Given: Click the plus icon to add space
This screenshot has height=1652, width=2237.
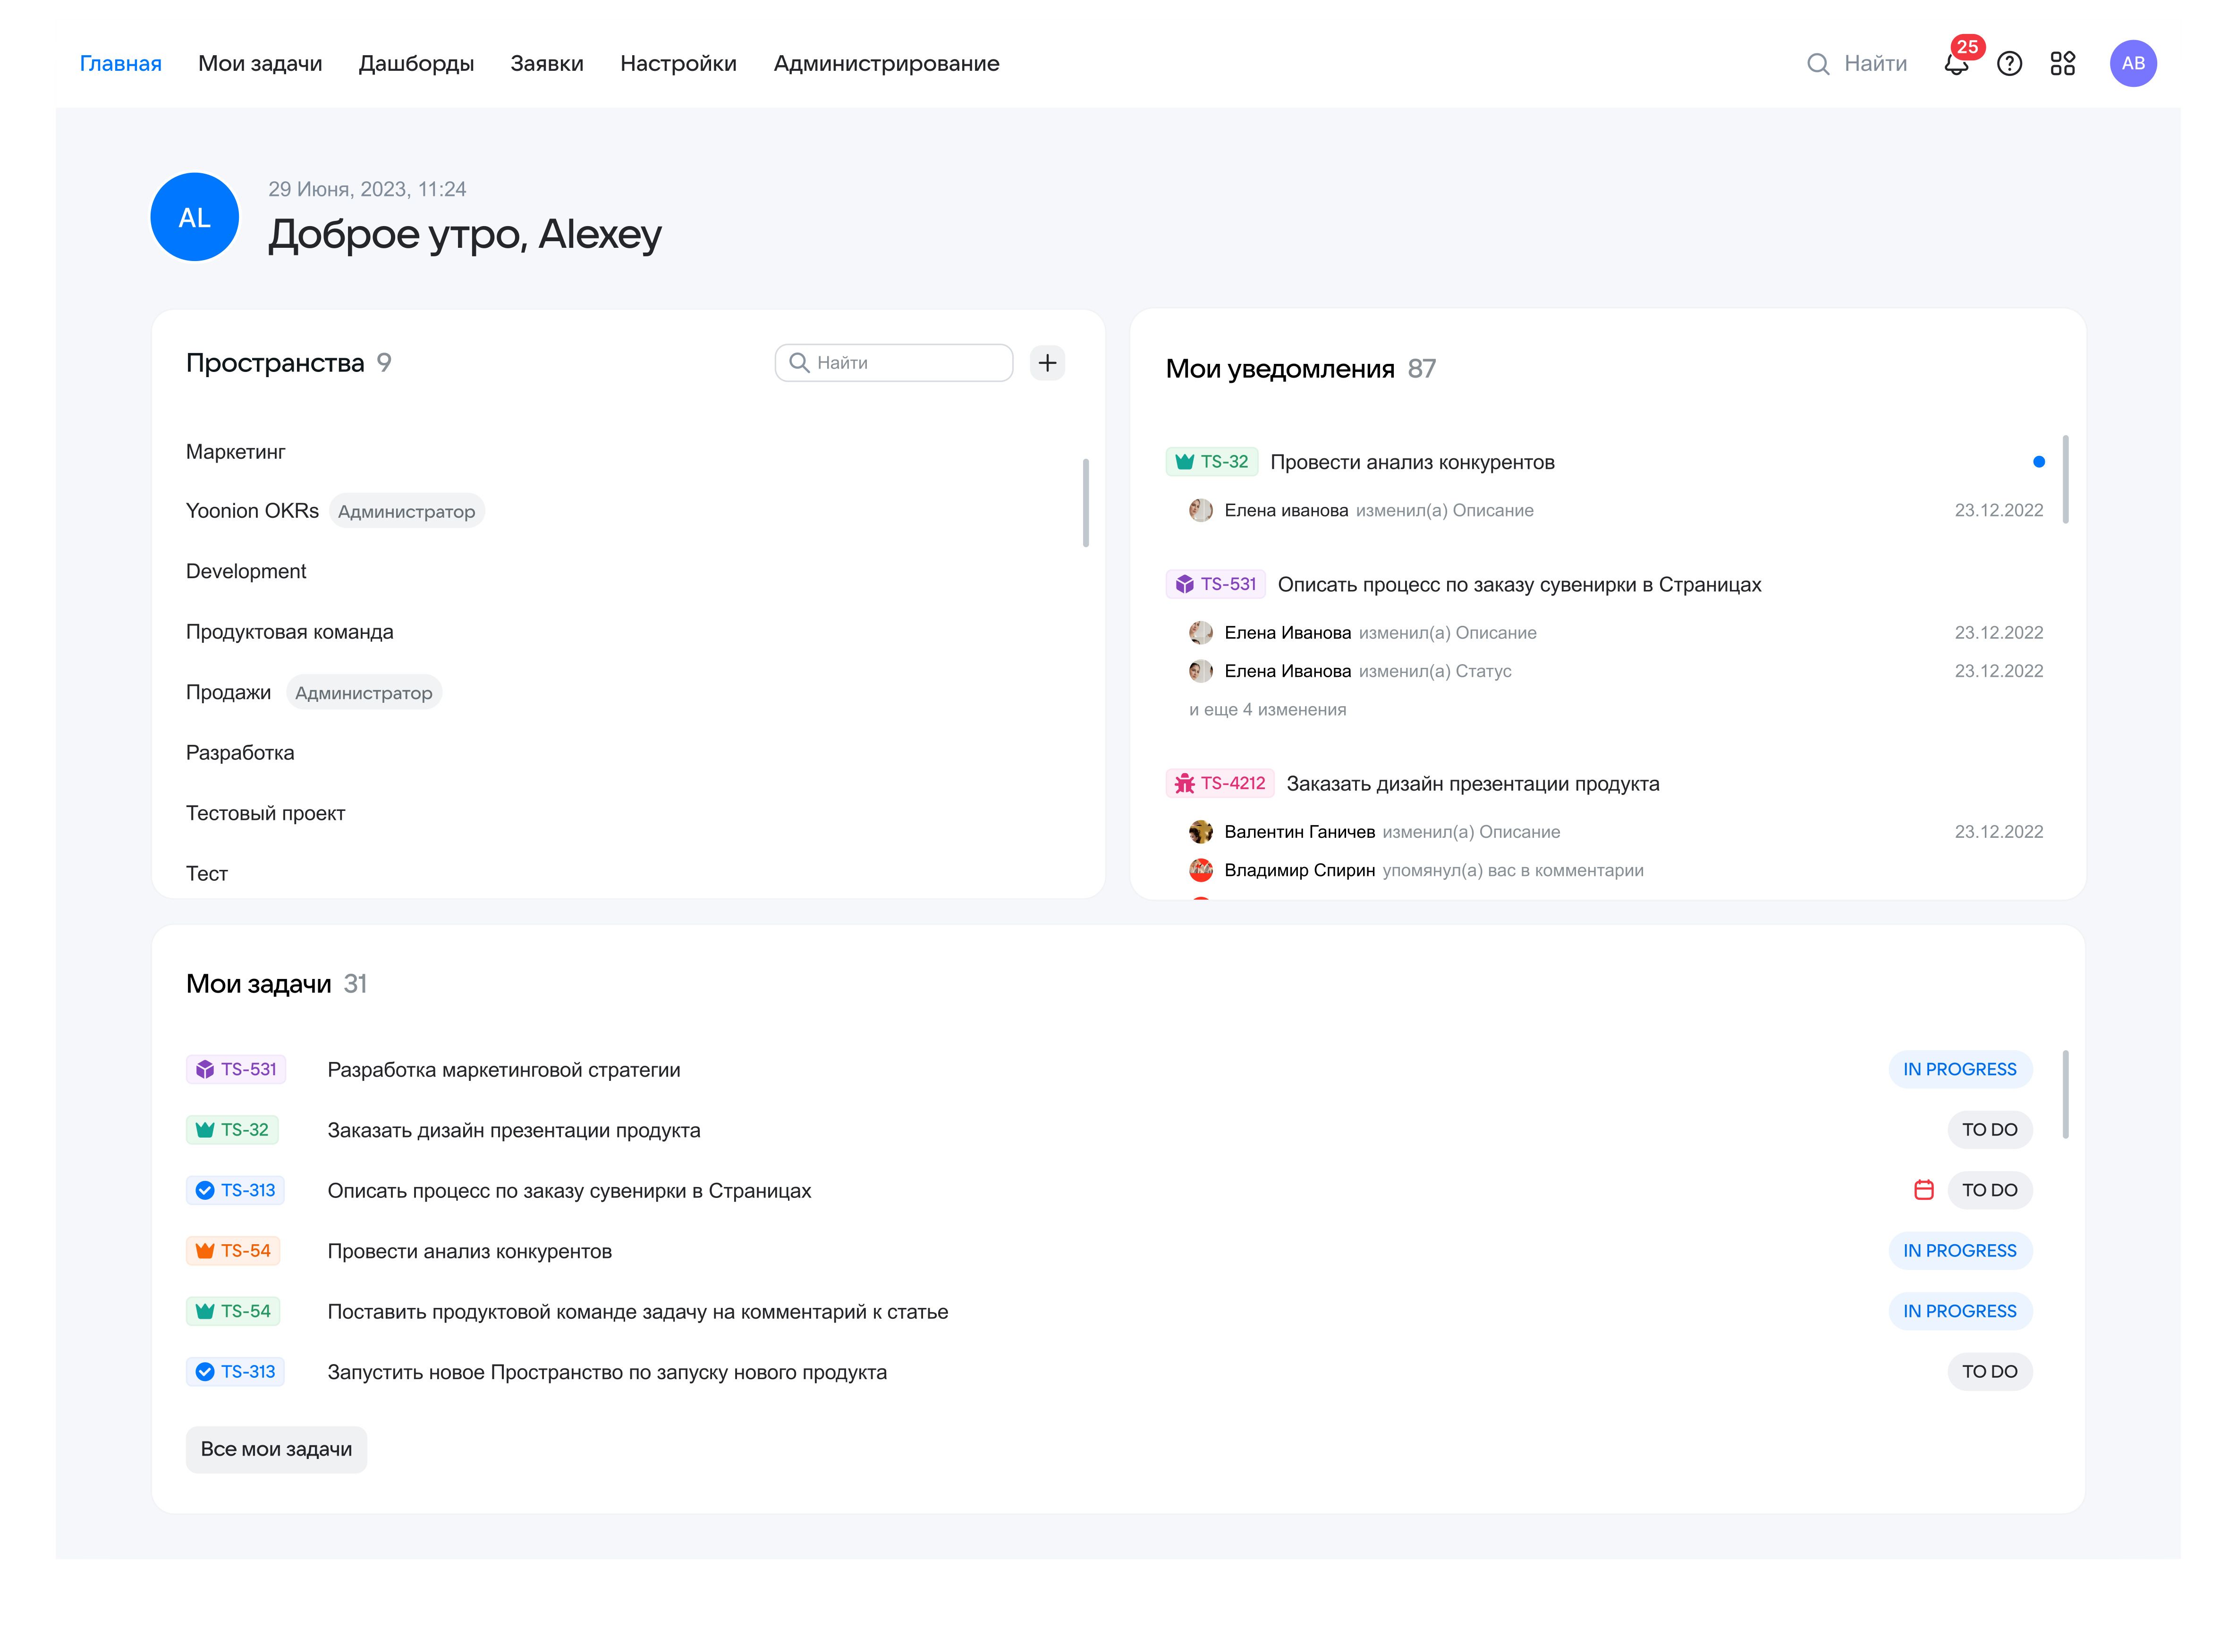Looking at the screenshot, I should tap(1047, 363).
